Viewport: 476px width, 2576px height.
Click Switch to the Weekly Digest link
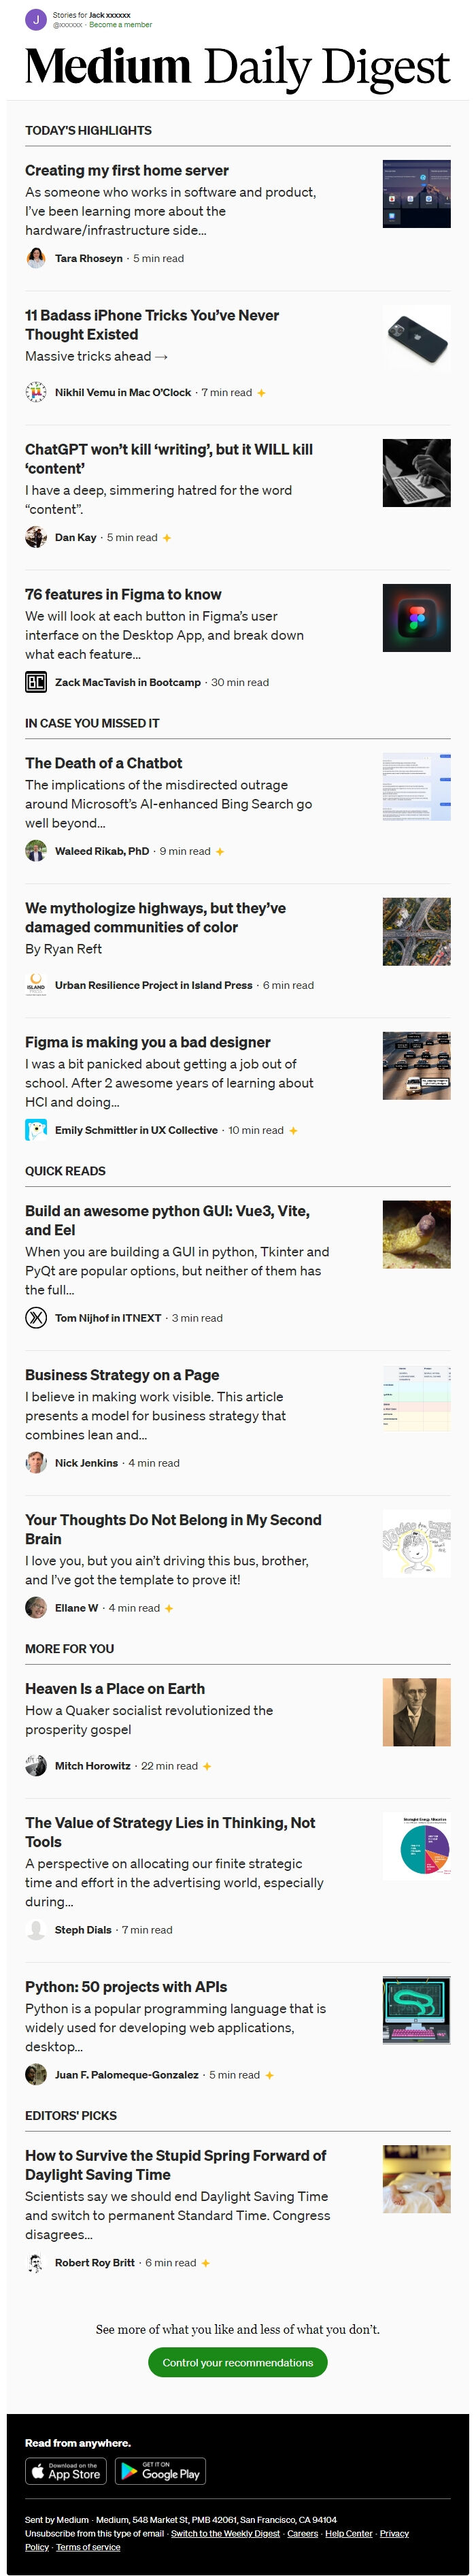pos(225,2533)
